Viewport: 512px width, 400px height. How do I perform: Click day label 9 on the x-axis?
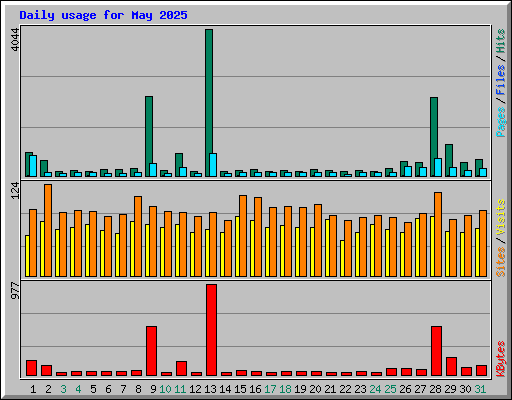tap(153, 389)
